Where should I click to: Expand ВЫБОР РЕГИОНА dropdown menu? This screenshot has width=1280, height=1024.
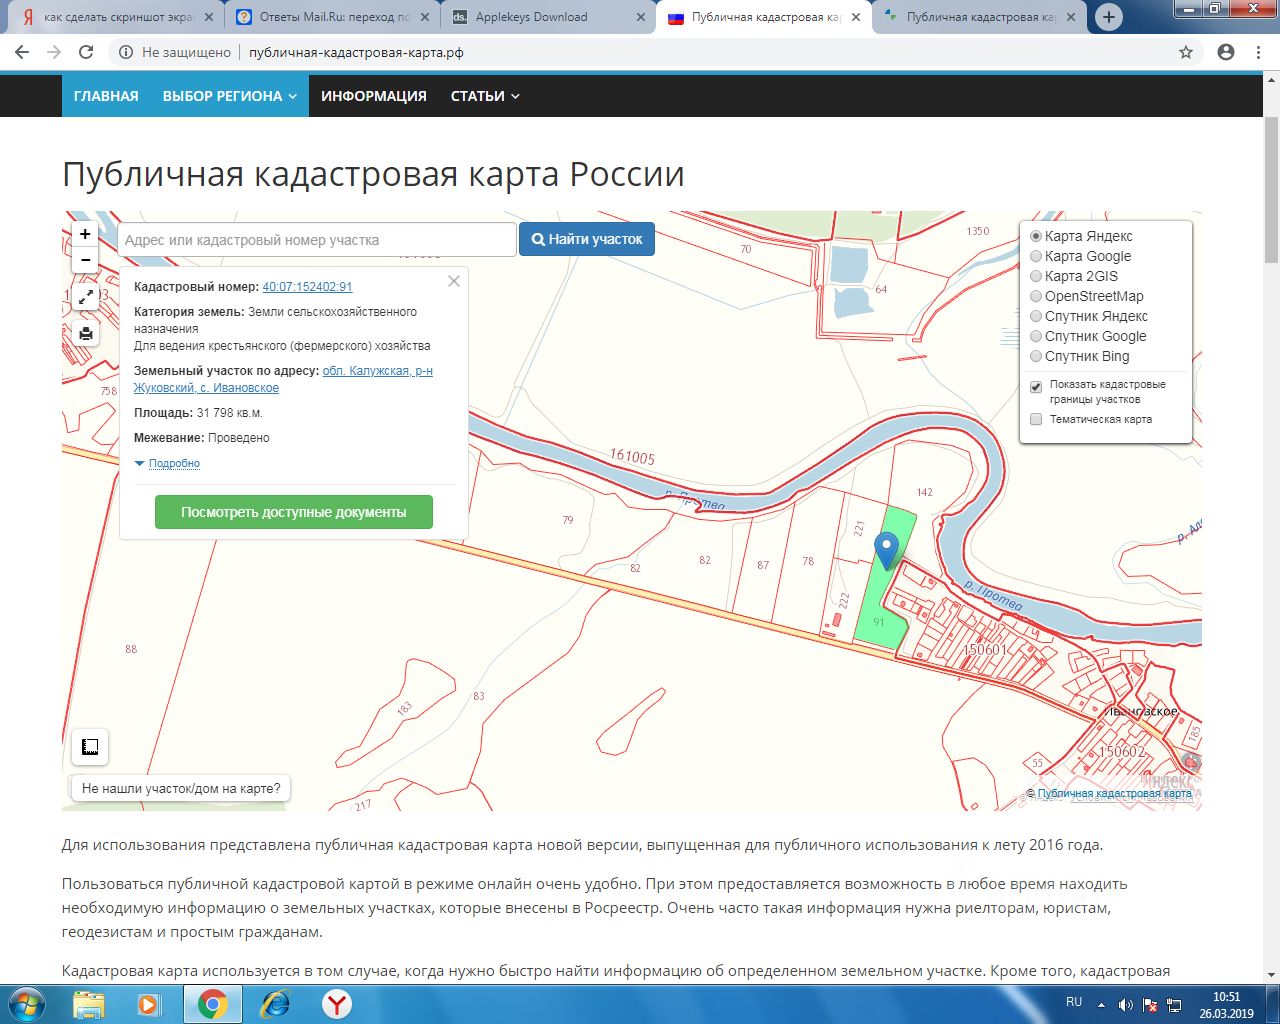230,96
